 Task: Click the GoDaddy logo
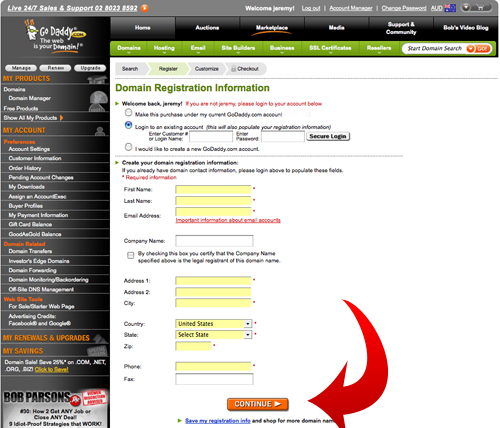point(55,37)
